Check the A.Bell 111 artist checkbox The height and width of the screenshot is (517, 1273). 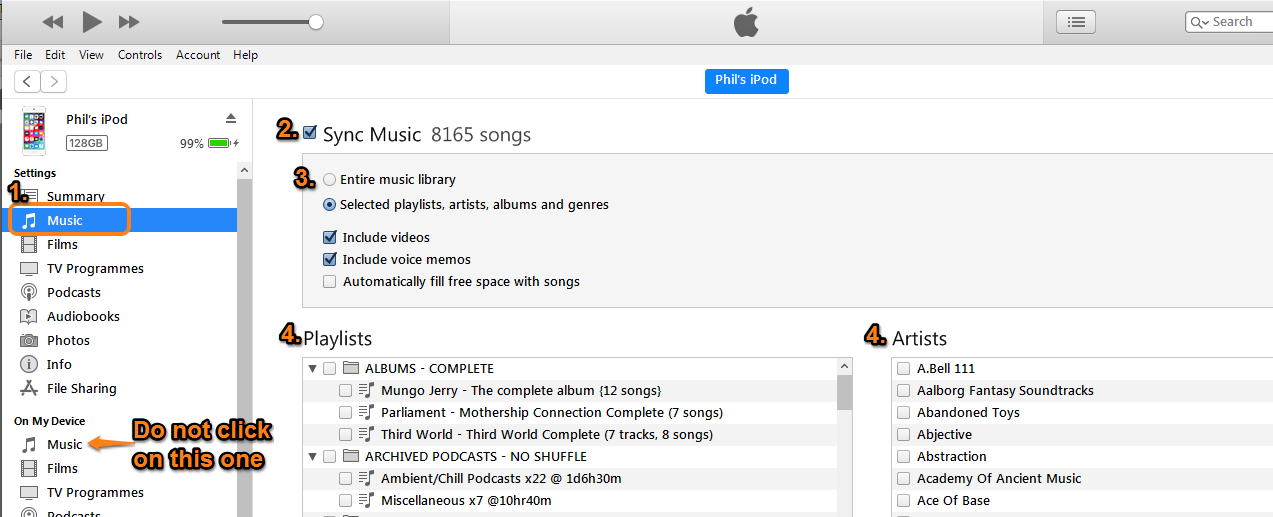click(904, 369)
